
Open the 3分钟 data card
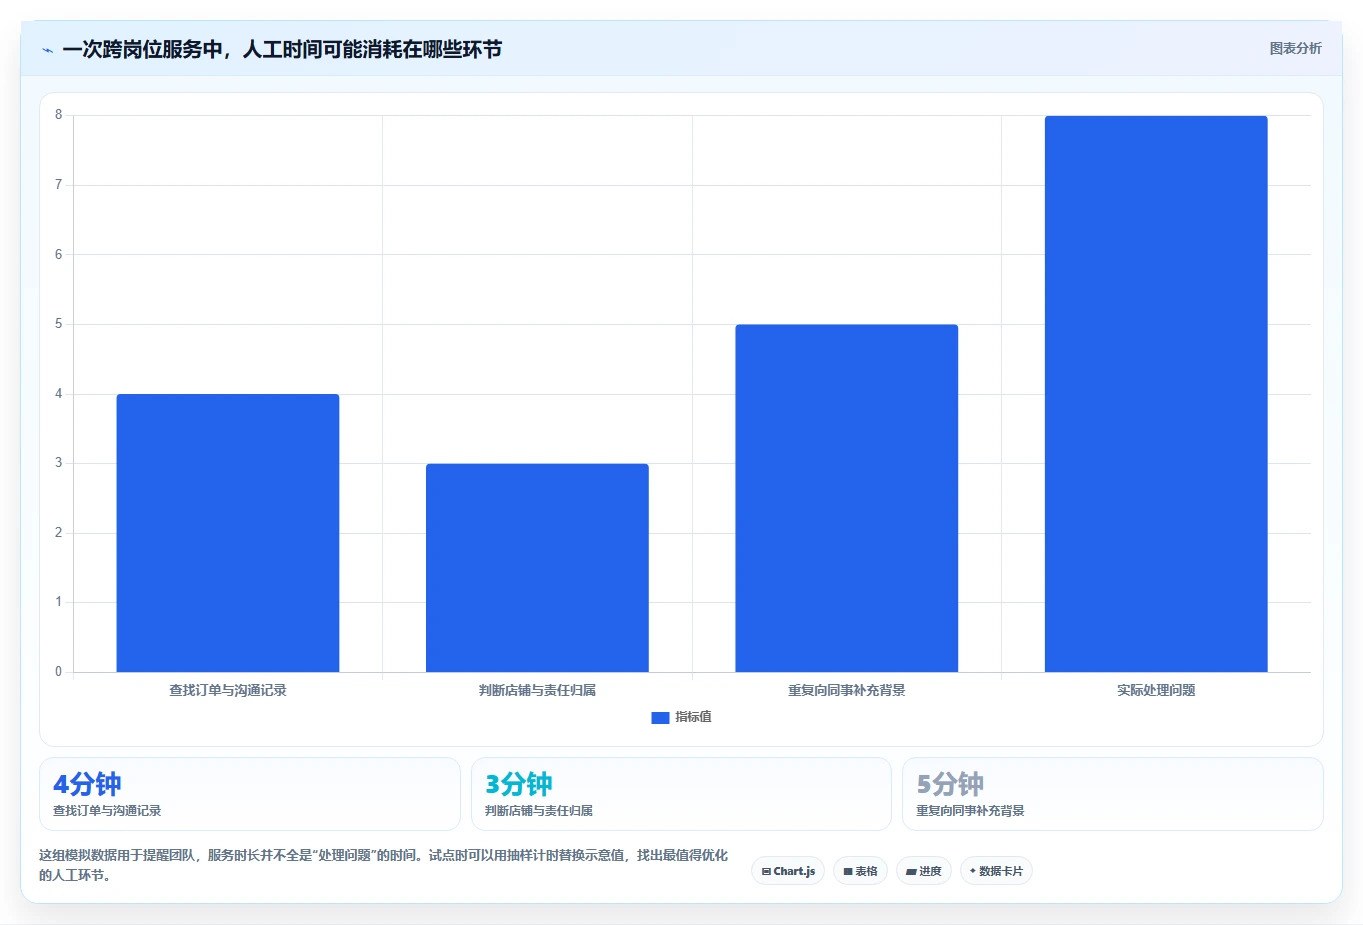[x=681, y=794]
